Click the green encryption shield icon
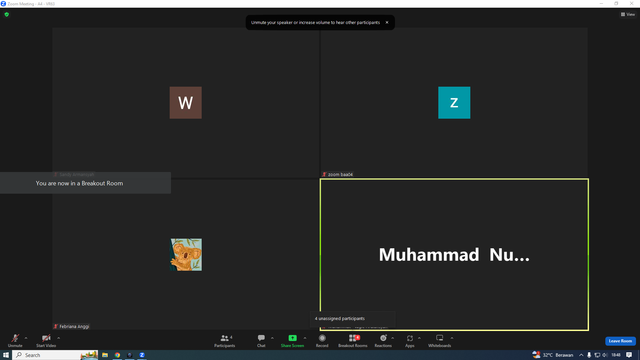Screen dimensions: 640x360 [x=7, y=14]
